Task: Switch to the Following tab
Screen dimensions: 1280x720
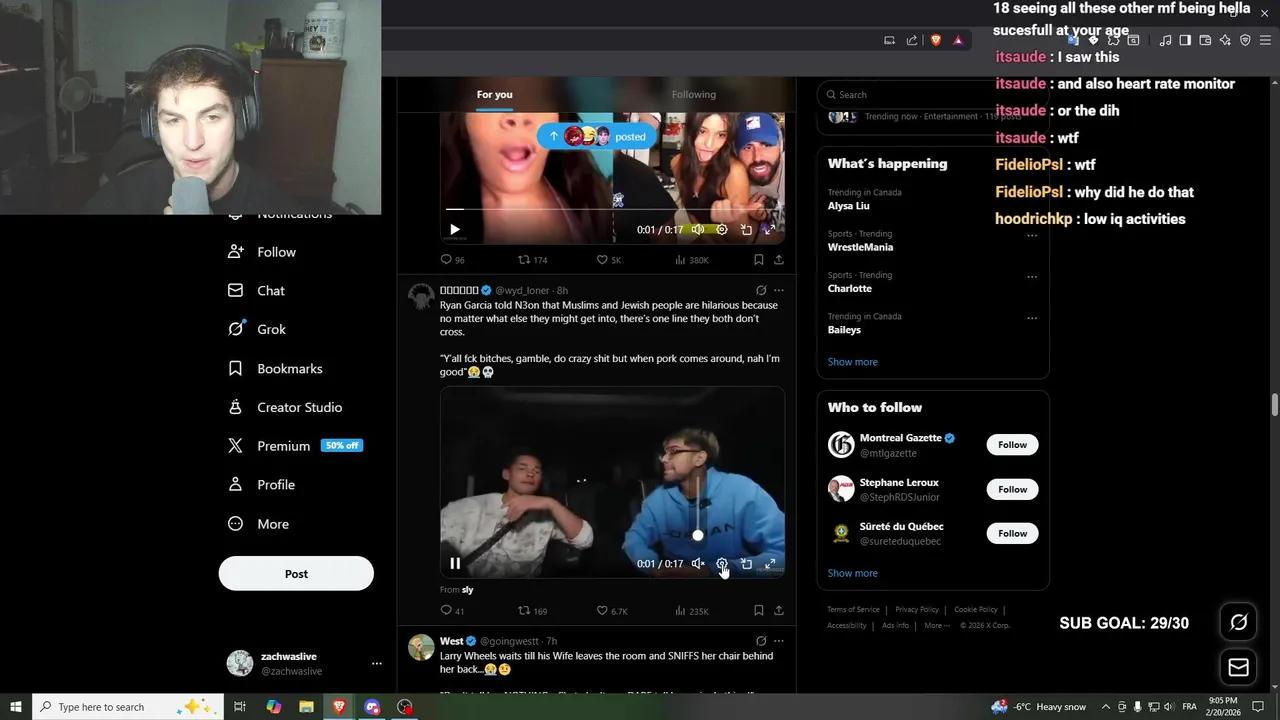Action: click(x=694, y=95)
